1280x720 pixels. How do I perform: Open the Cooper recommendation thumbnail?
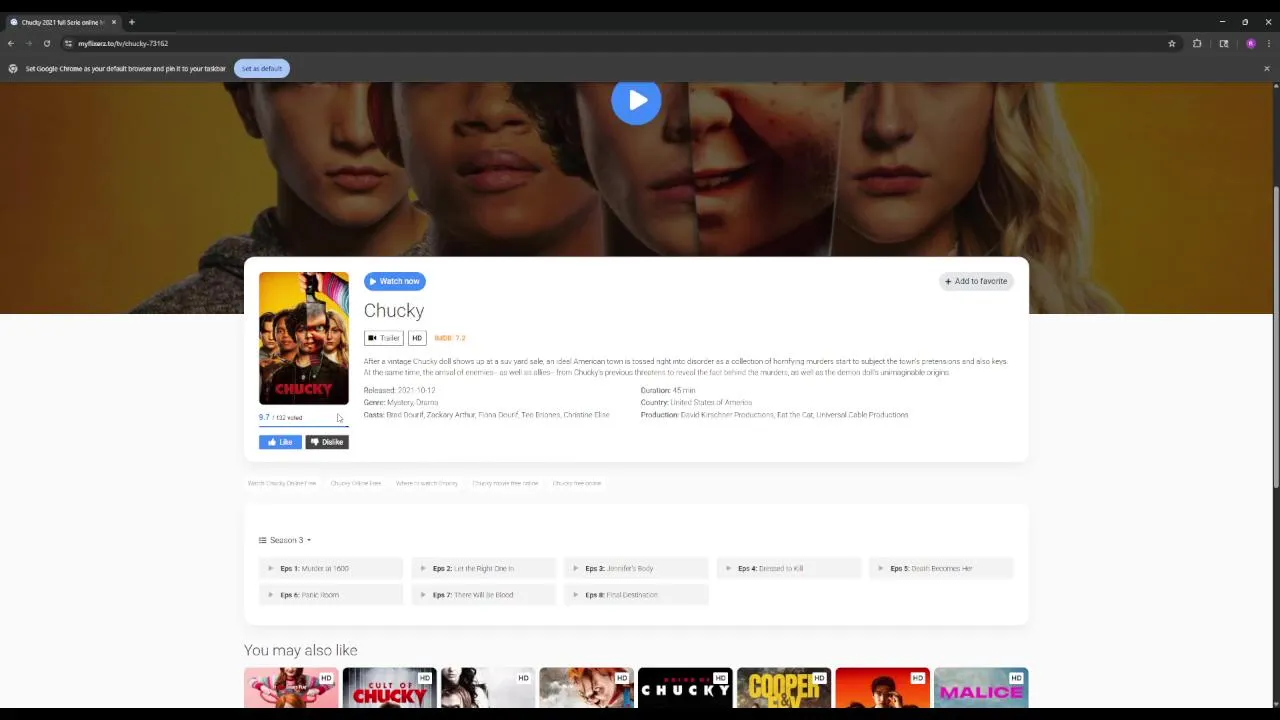[x=783, y=688]
